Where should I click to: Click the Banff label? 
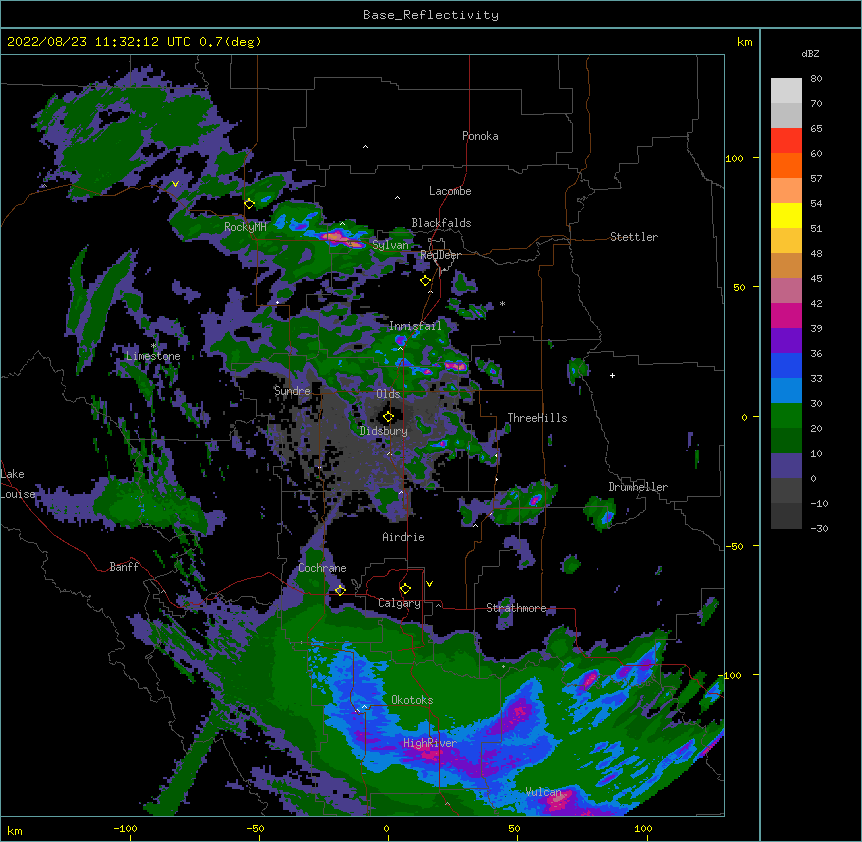[x=124, y=567]
